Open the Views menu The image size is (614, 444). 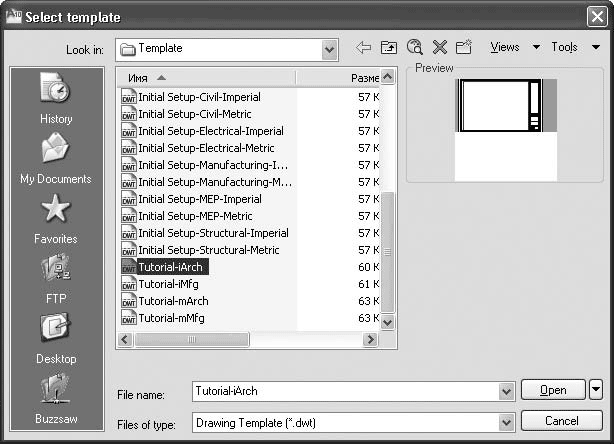pos(514,48)
